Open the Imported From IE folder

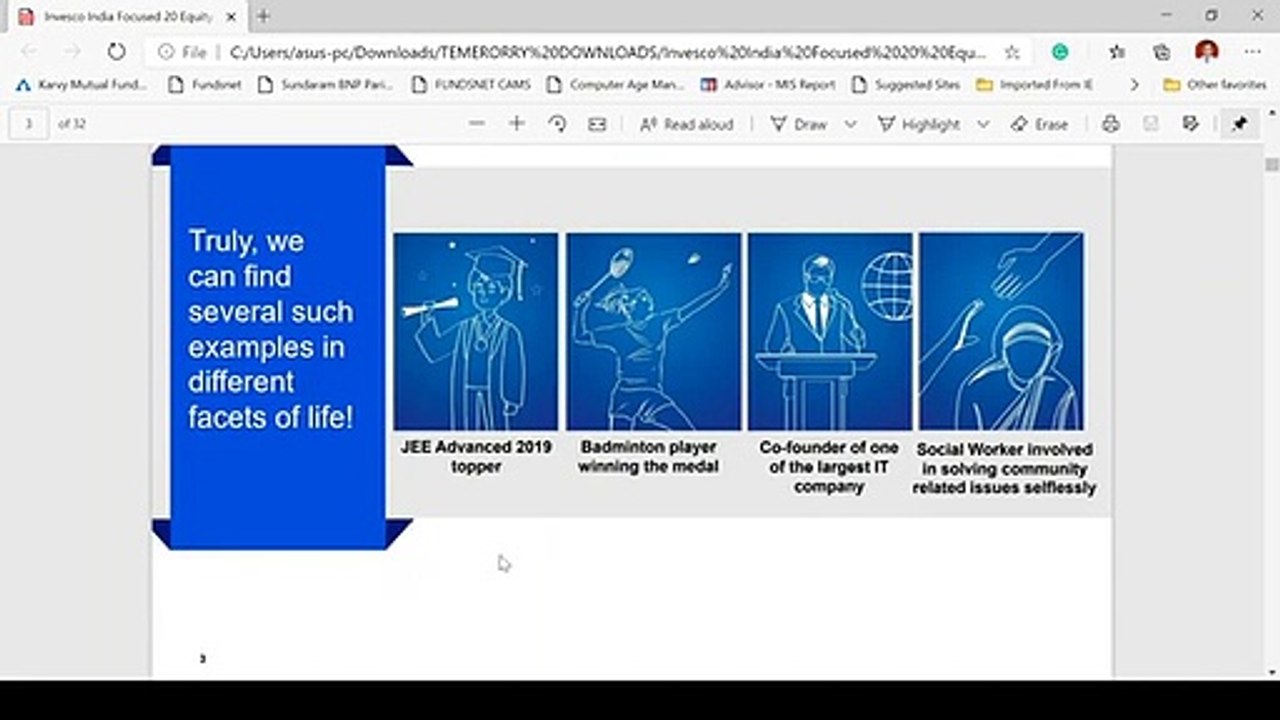pyautogui.click(x=1035, y=85)
